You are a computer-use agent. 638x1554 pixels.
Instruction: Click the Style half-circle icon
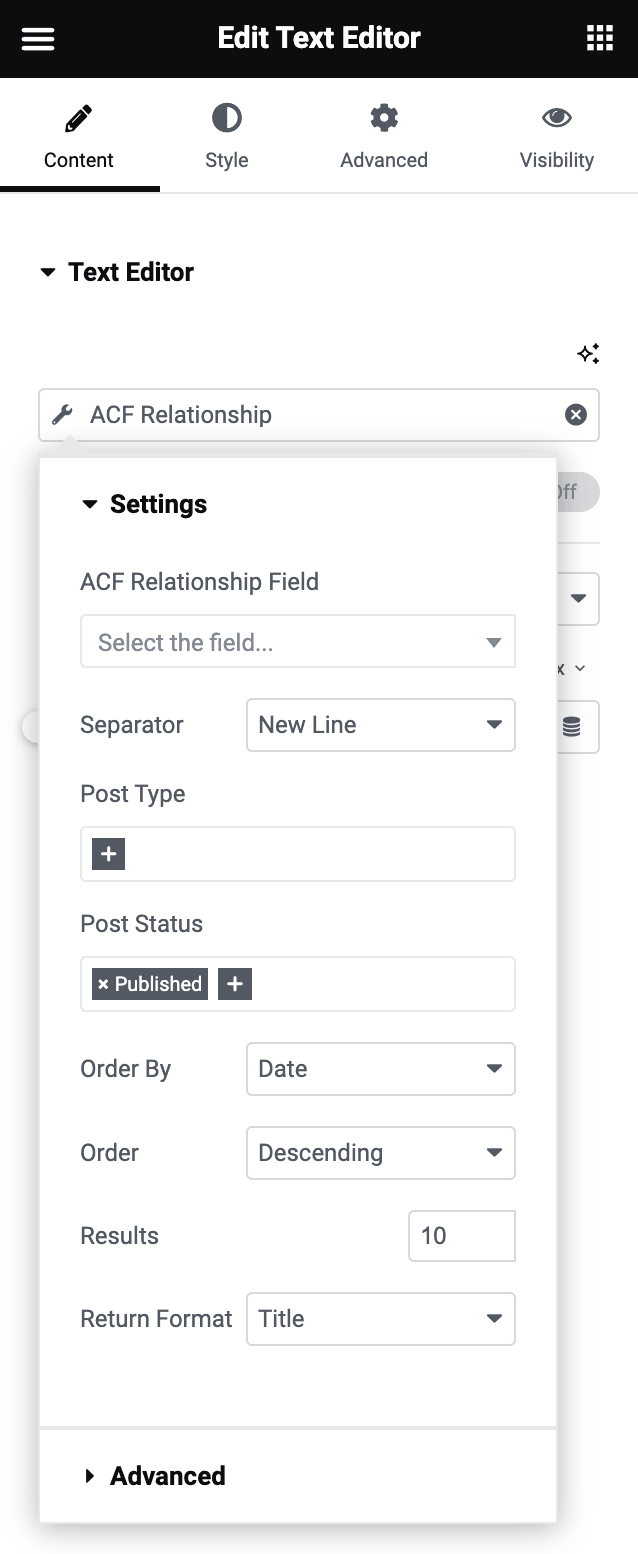point(227,117)
